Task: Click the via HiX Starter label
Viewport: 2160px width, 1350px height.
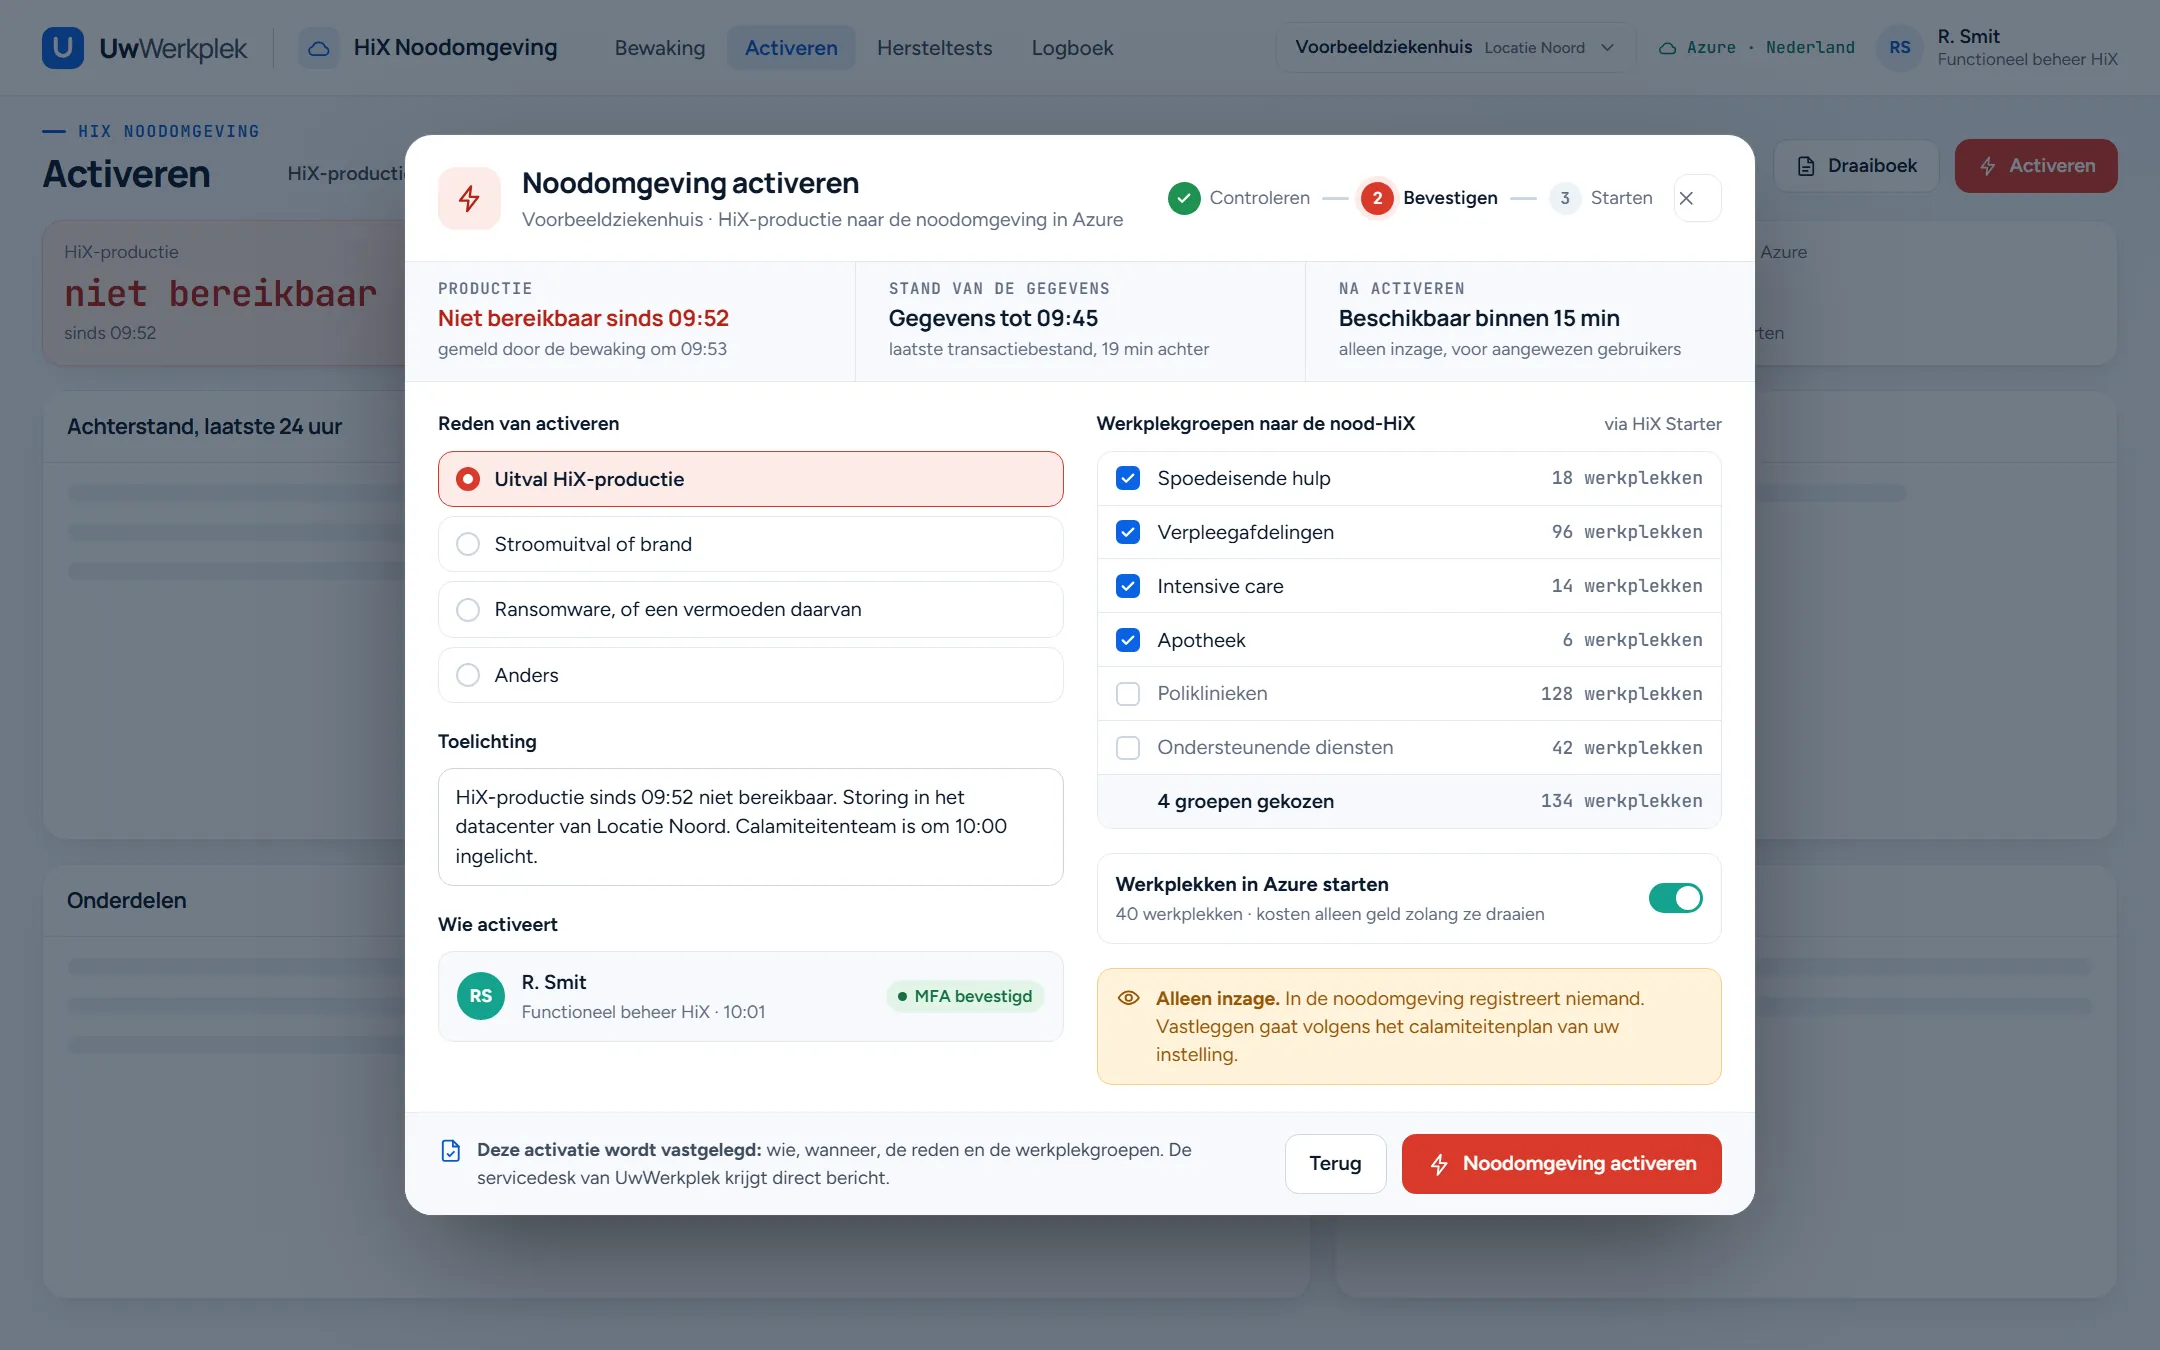Action: click(1663, 424)
